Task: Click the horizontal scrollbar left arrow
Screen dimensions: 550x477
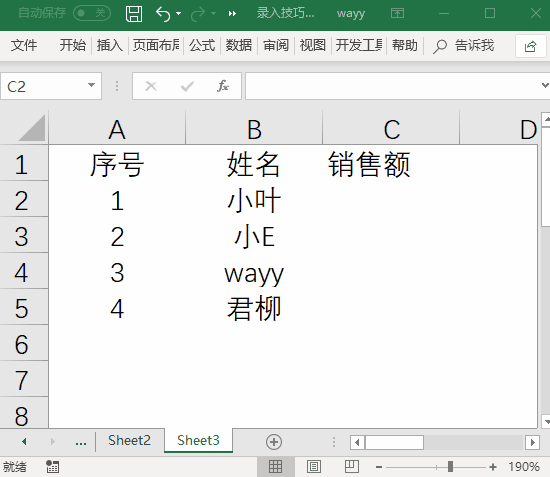Action: click(357, 442)
